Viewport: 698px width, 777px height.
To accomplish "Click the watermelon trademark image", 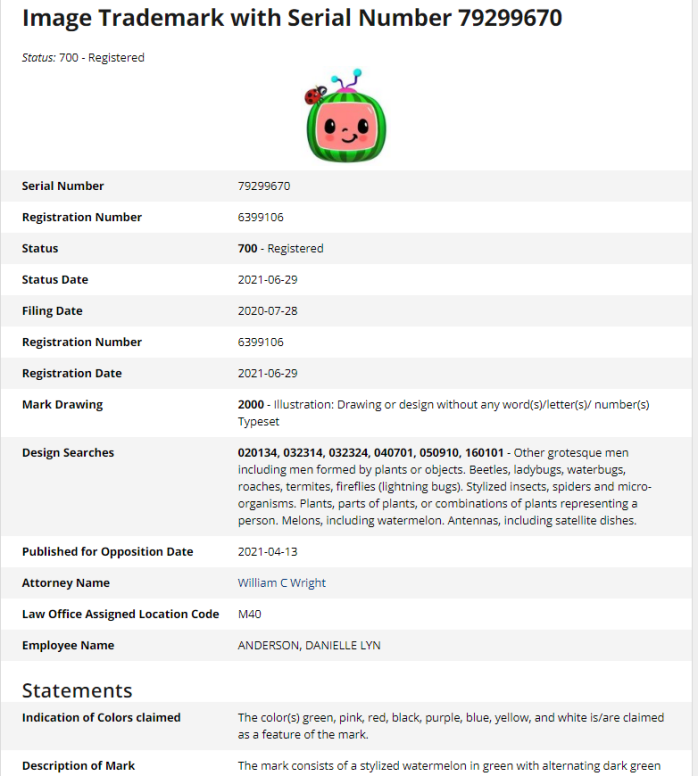I will [346, 115].
